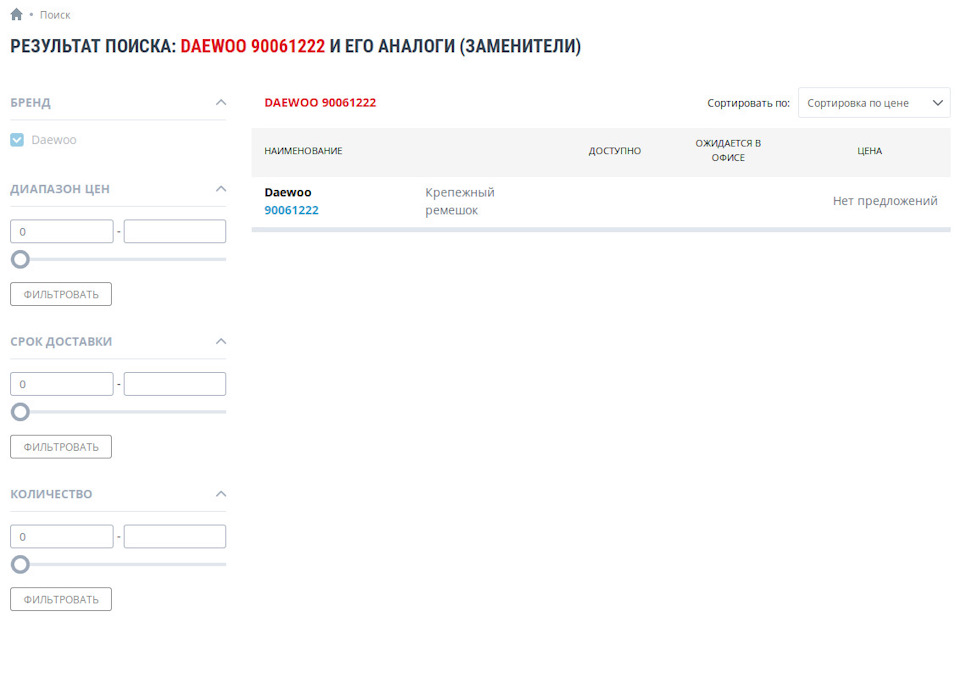Click Фильтровать button under Количество

click(x=61, y=599)
